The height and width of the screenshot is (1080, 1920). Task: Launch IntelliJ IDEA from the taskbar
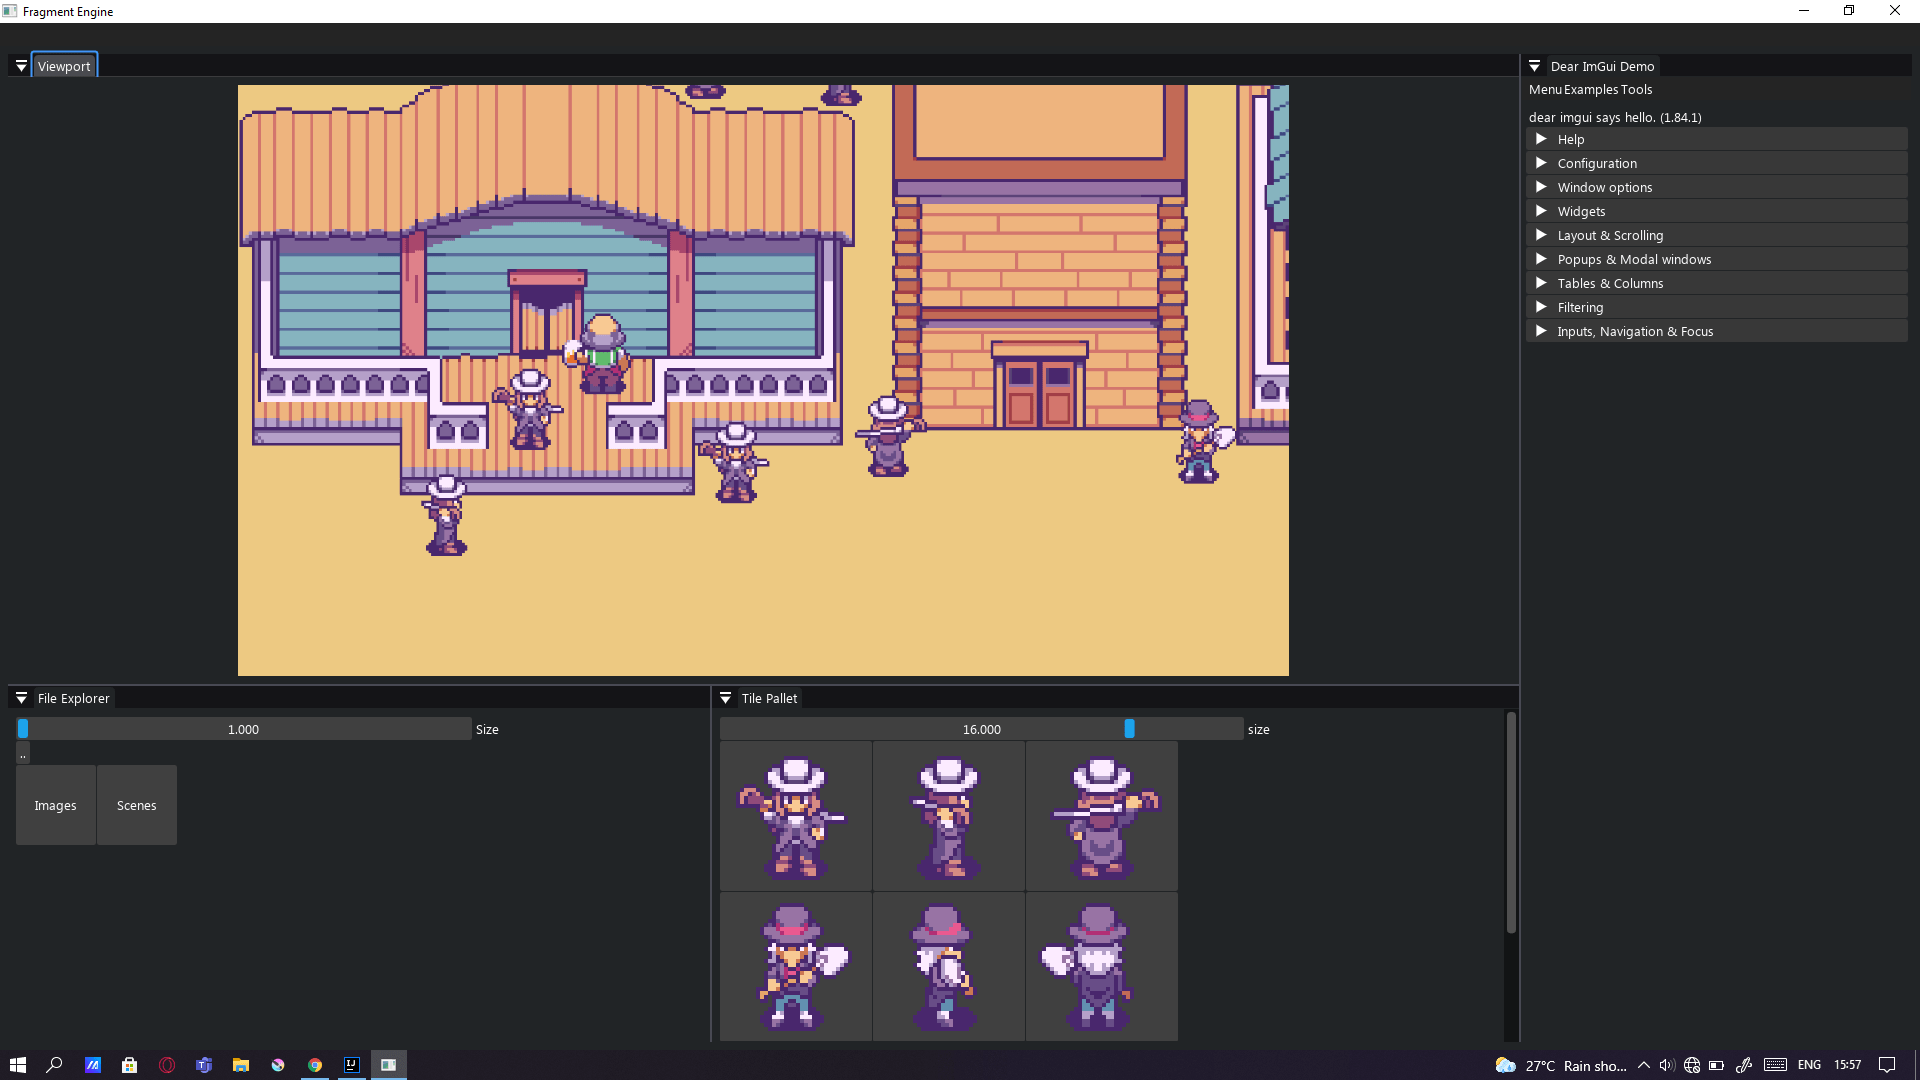pos(351,1064)
